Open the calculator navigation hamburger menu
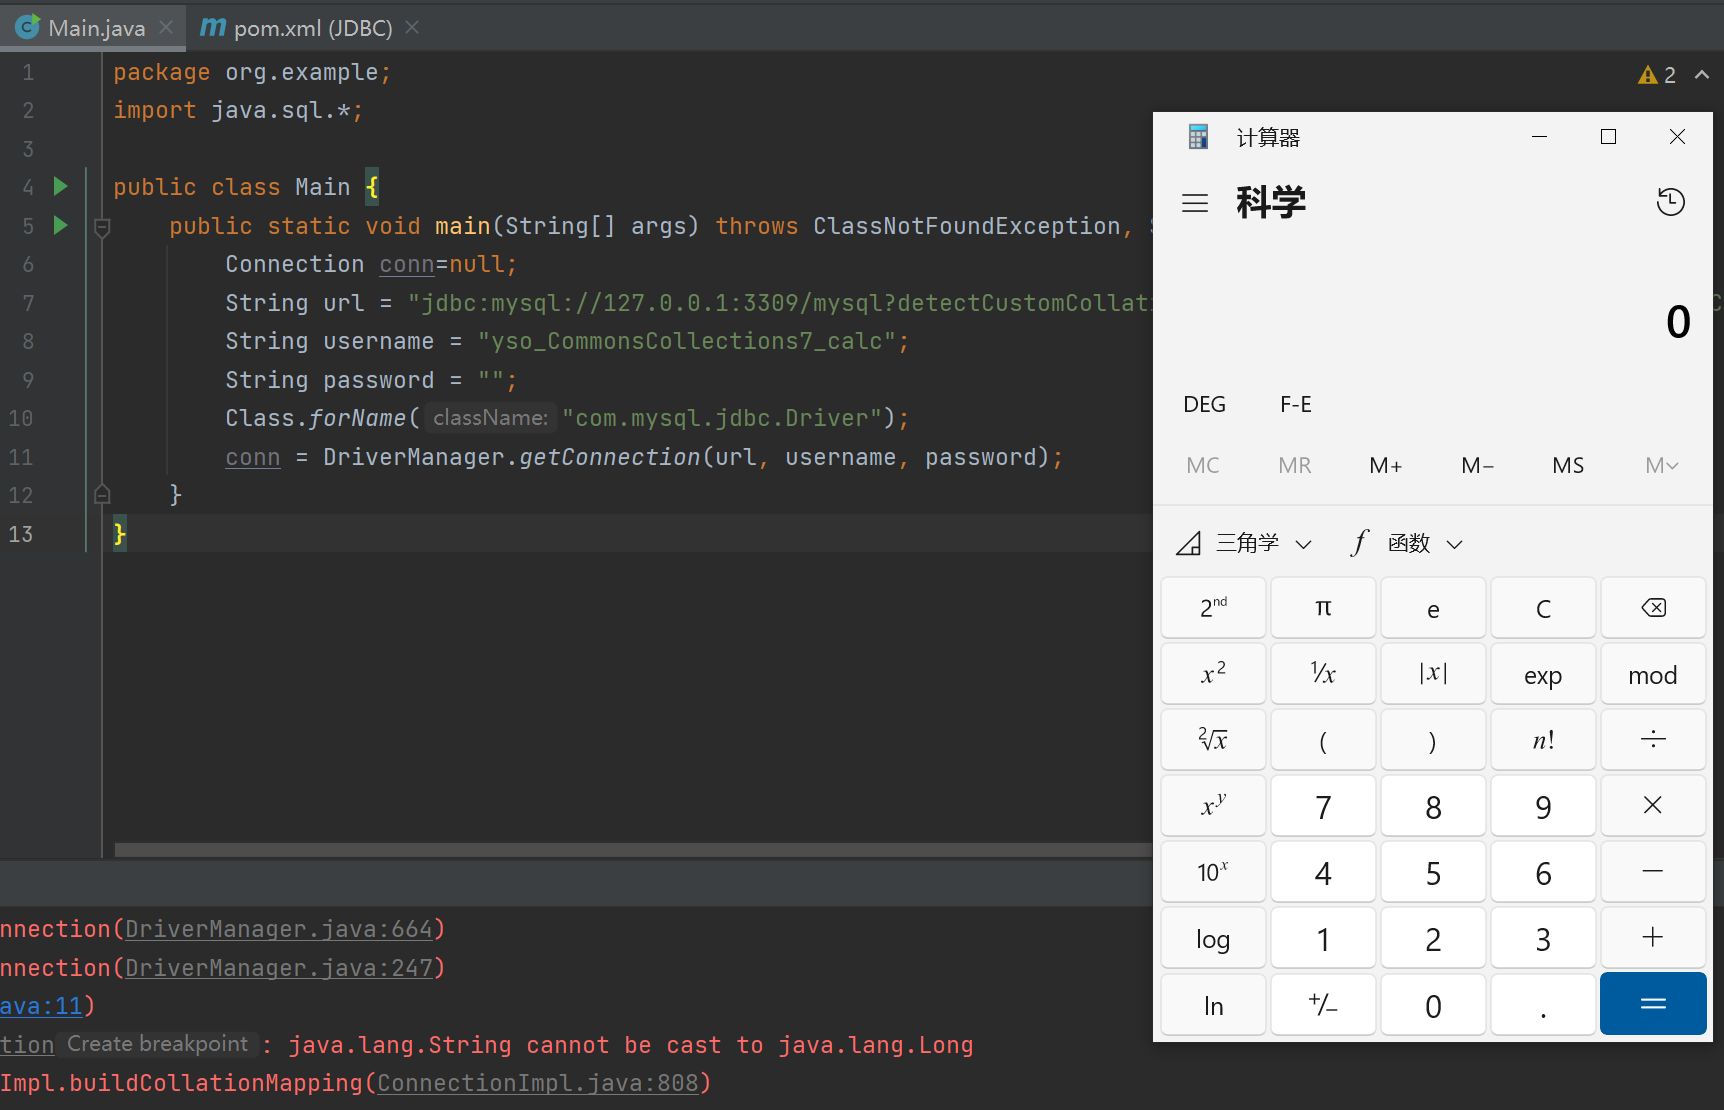1724x1110 pixels. pos(1195,203)
